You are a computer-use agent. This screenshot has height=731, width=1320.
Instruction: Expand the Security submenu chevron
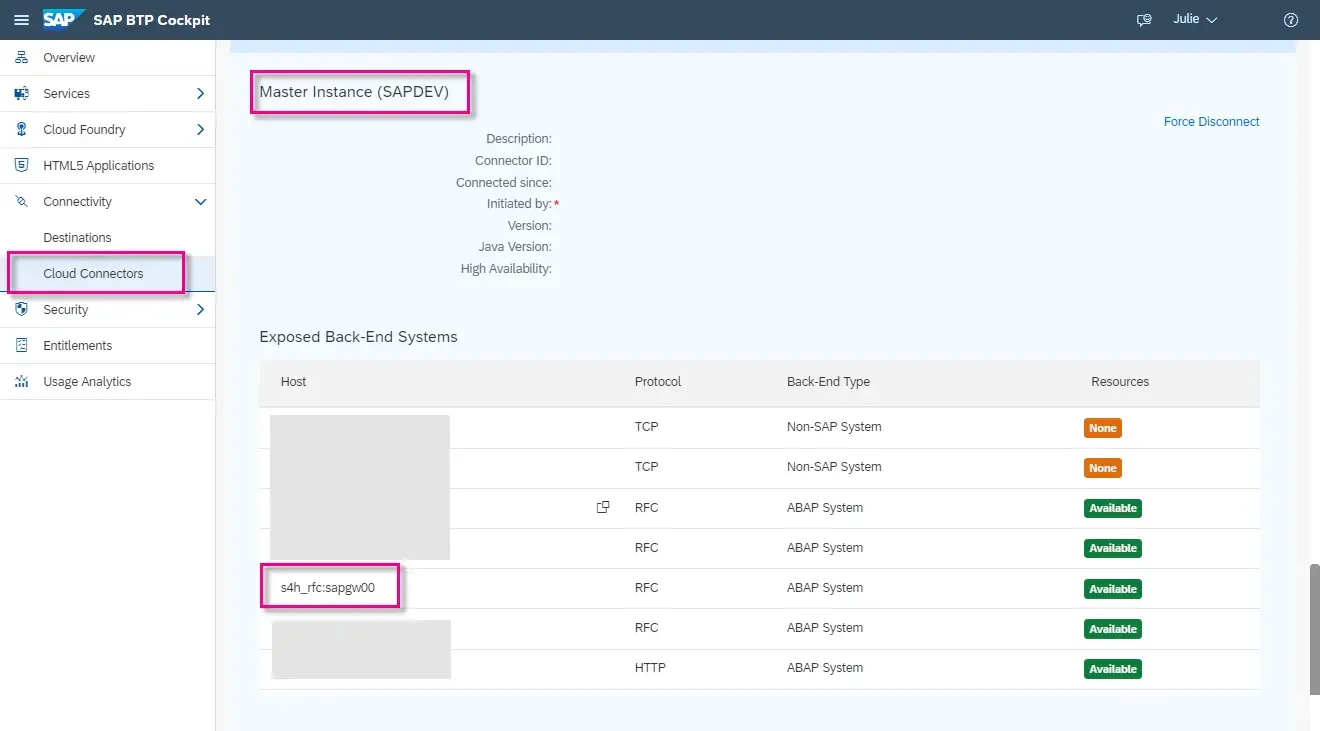click(x=200, y=310)
